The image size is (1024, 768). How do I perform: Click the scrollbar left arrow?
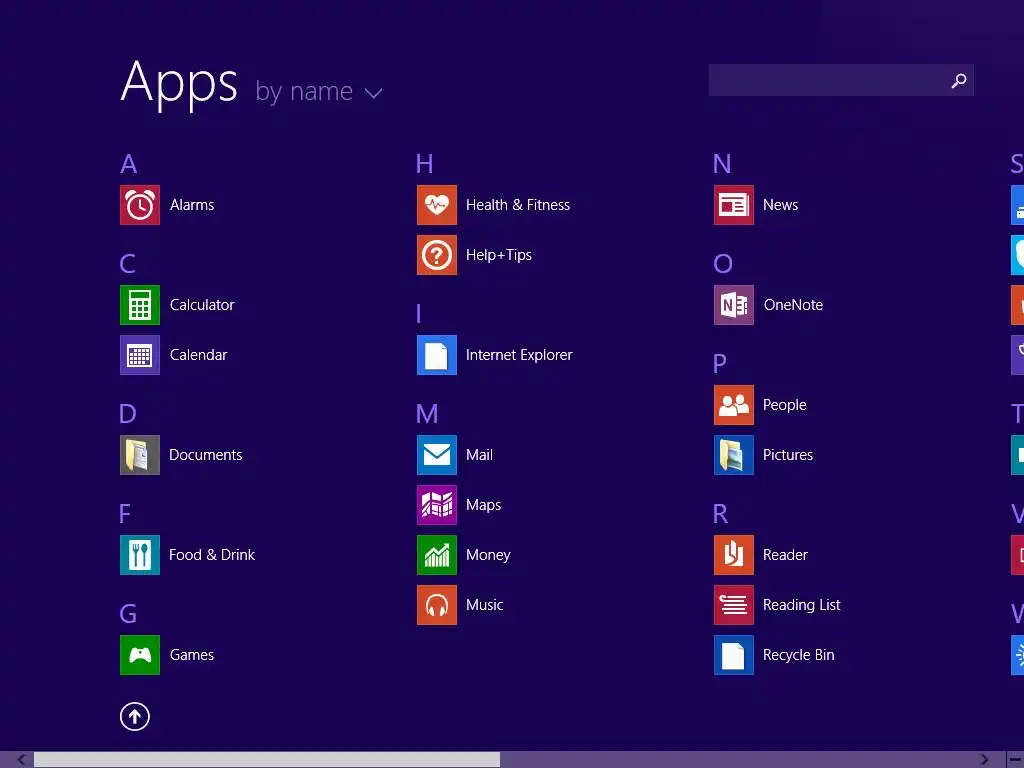(x=21, y=760)
